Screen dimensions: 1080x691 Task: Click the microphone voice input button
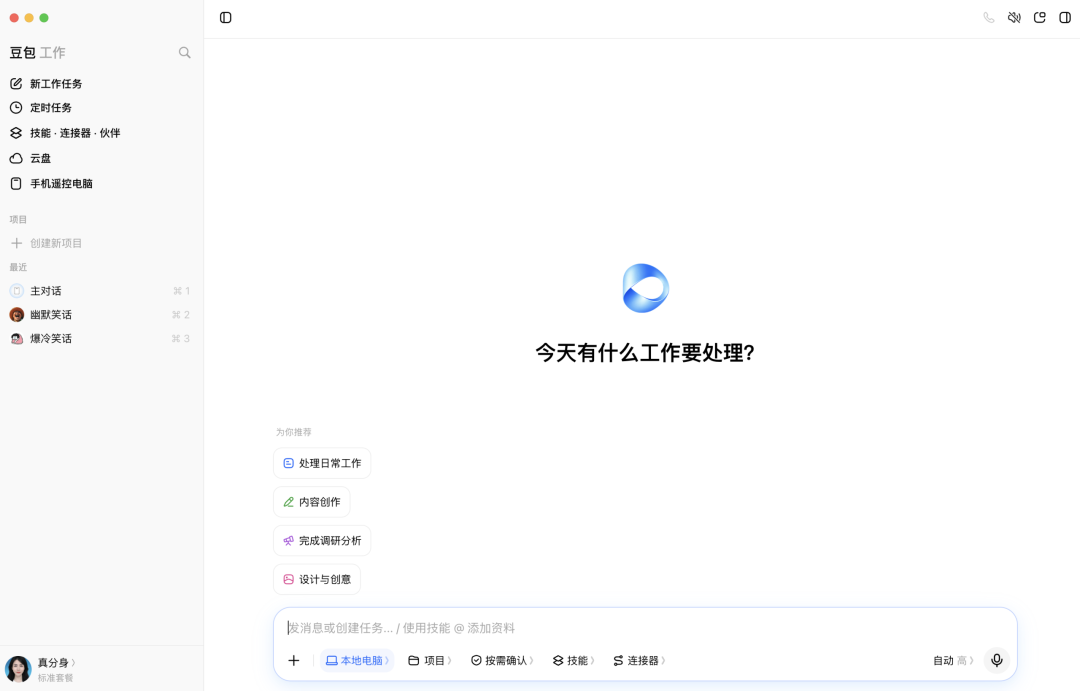tap(997, 660)
